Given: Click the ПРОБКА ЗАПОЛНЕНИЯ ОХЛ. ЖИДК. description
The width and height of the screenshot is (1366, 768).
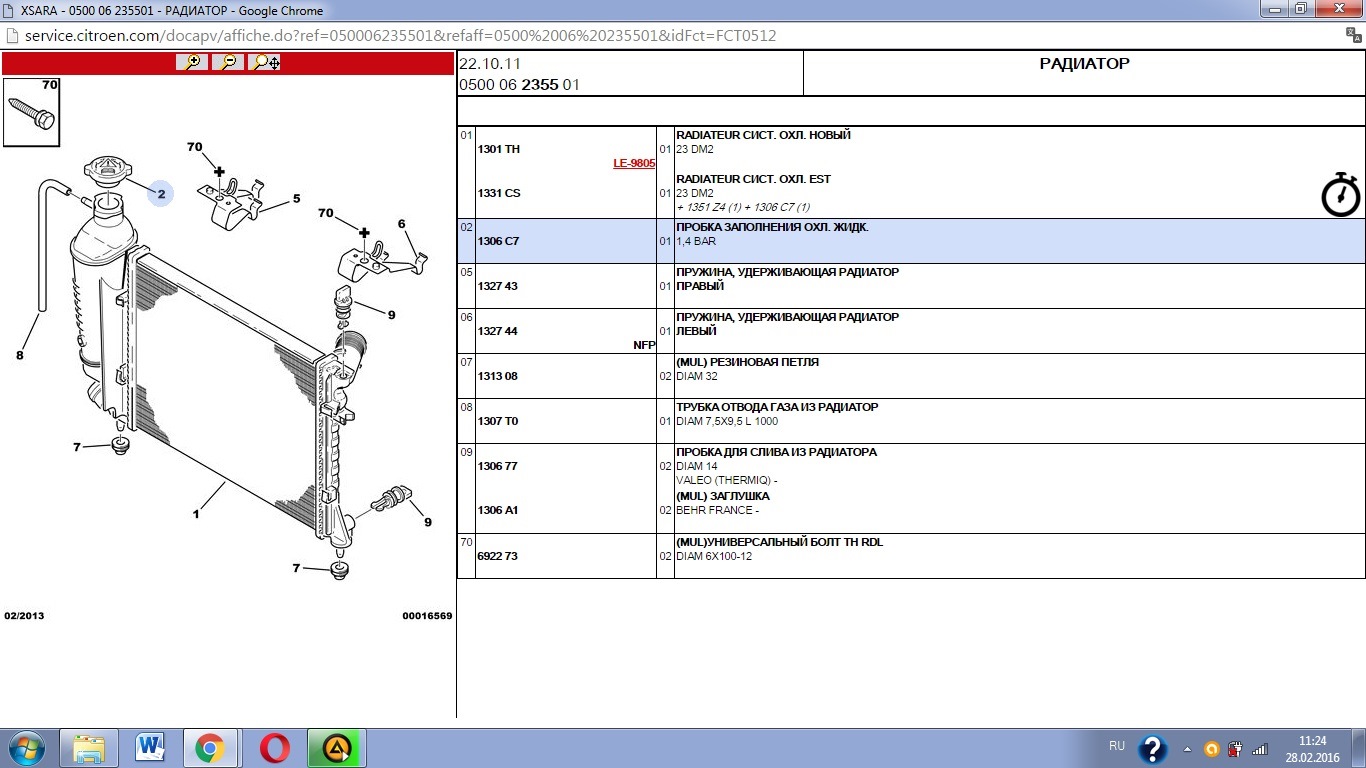Looking at the screenshot, I should point(772,227).
